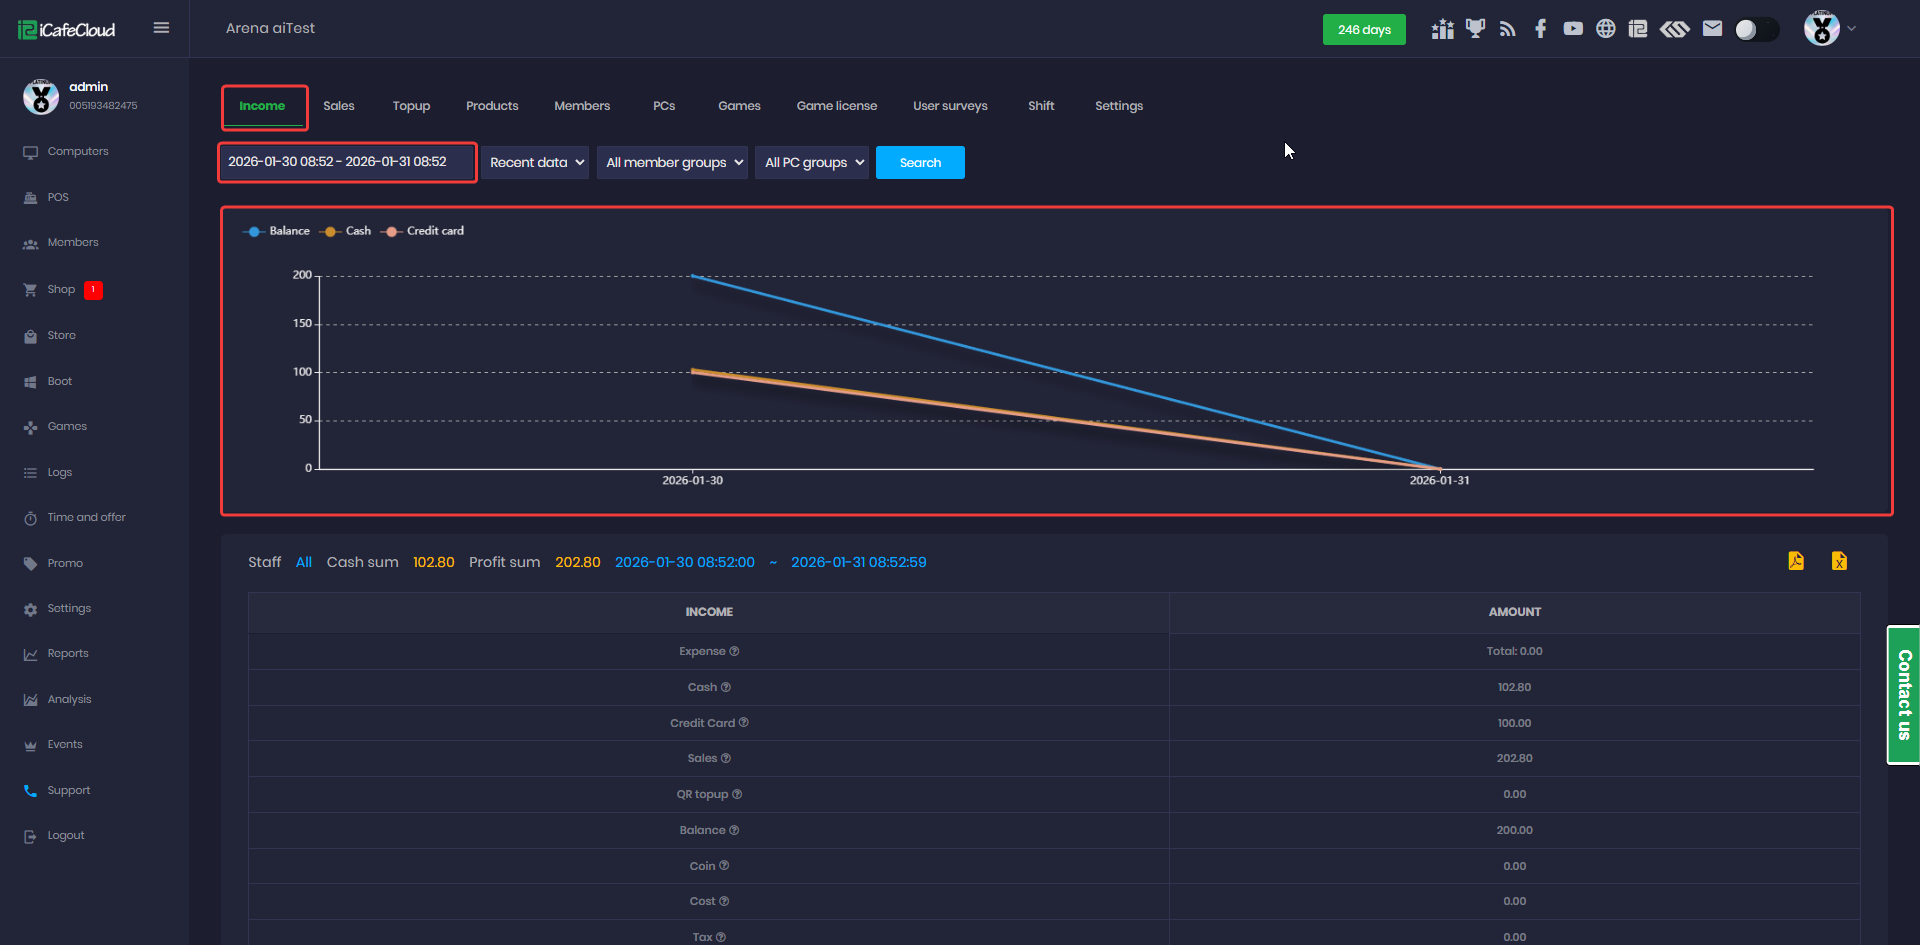Click the Facebook icon in the header
1920x945 pixels.
pyautogui.click(x=1540, y=29)
